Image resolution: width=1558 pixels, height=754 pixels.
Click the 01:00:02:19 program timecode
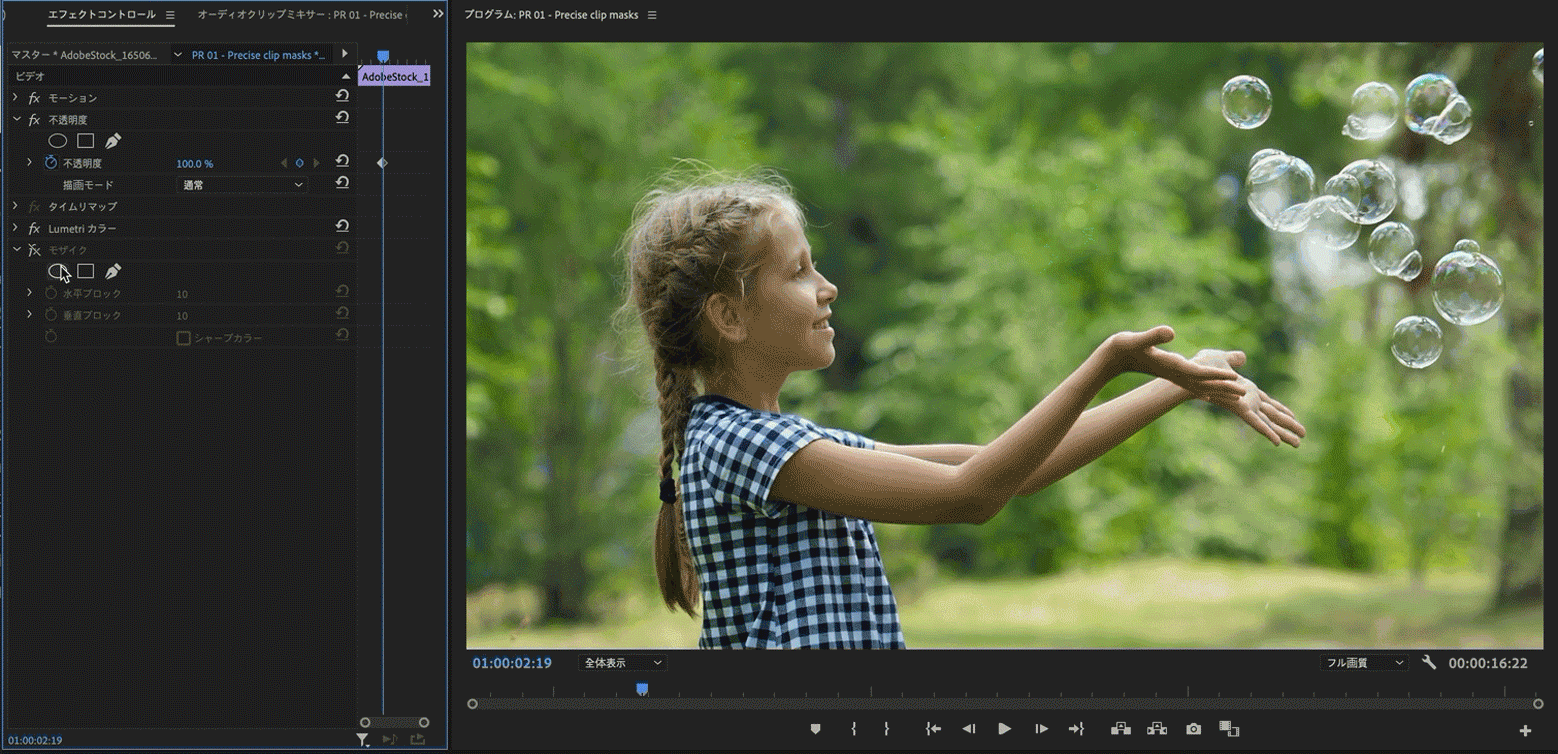coord(512,663)
